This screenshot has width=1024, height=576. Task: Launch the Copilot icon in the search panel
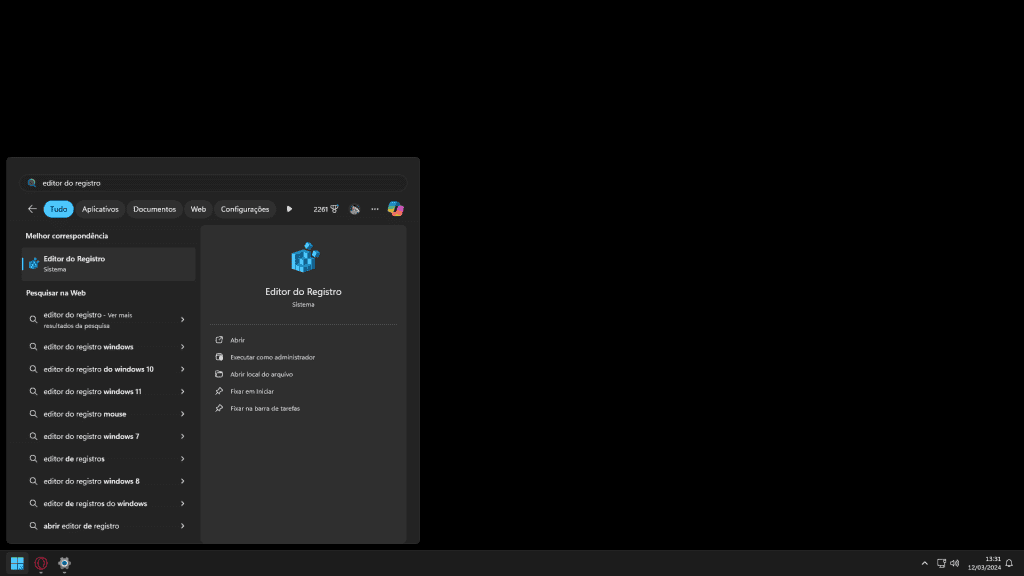(396, 209)
